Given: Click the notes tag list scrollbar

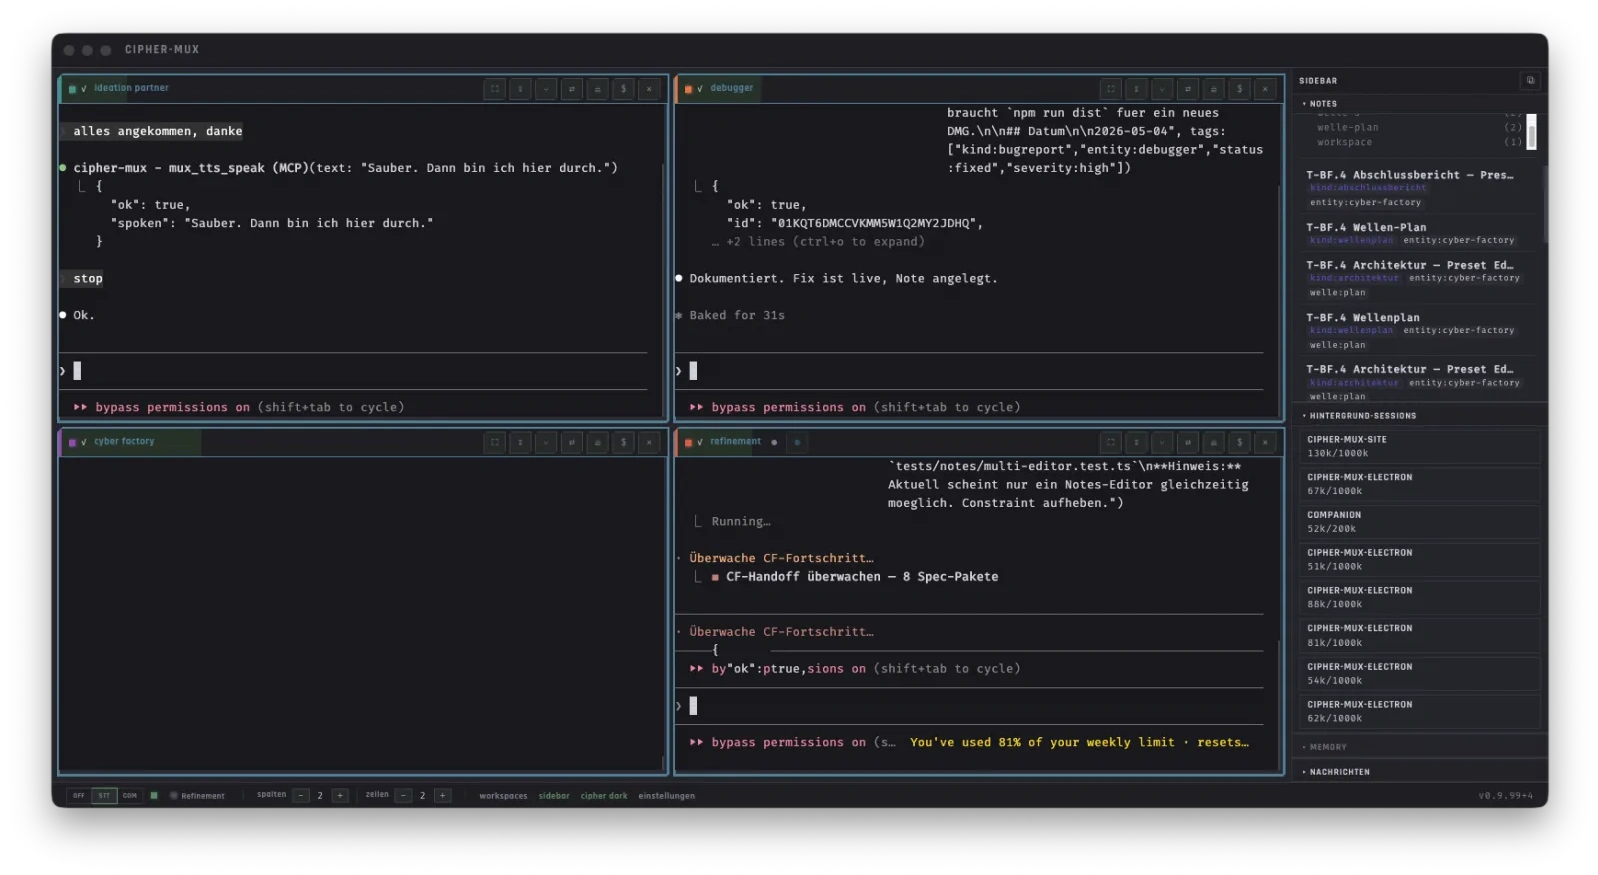Looking at the screenshot, I should tap(1531, 131).
